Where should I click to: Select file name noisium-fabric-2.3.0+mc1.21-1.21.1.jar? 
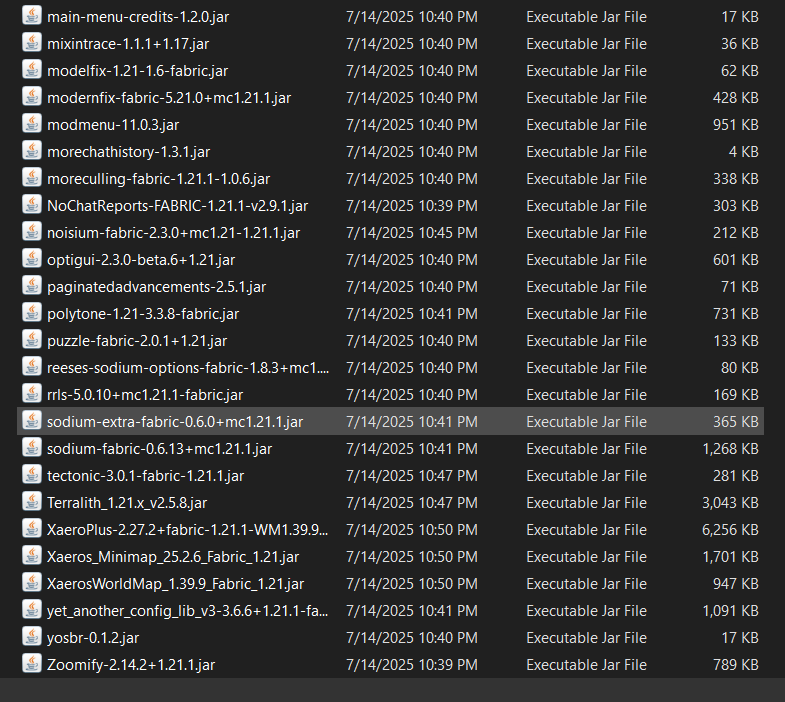pyautogui.click(x=173, y=233)
